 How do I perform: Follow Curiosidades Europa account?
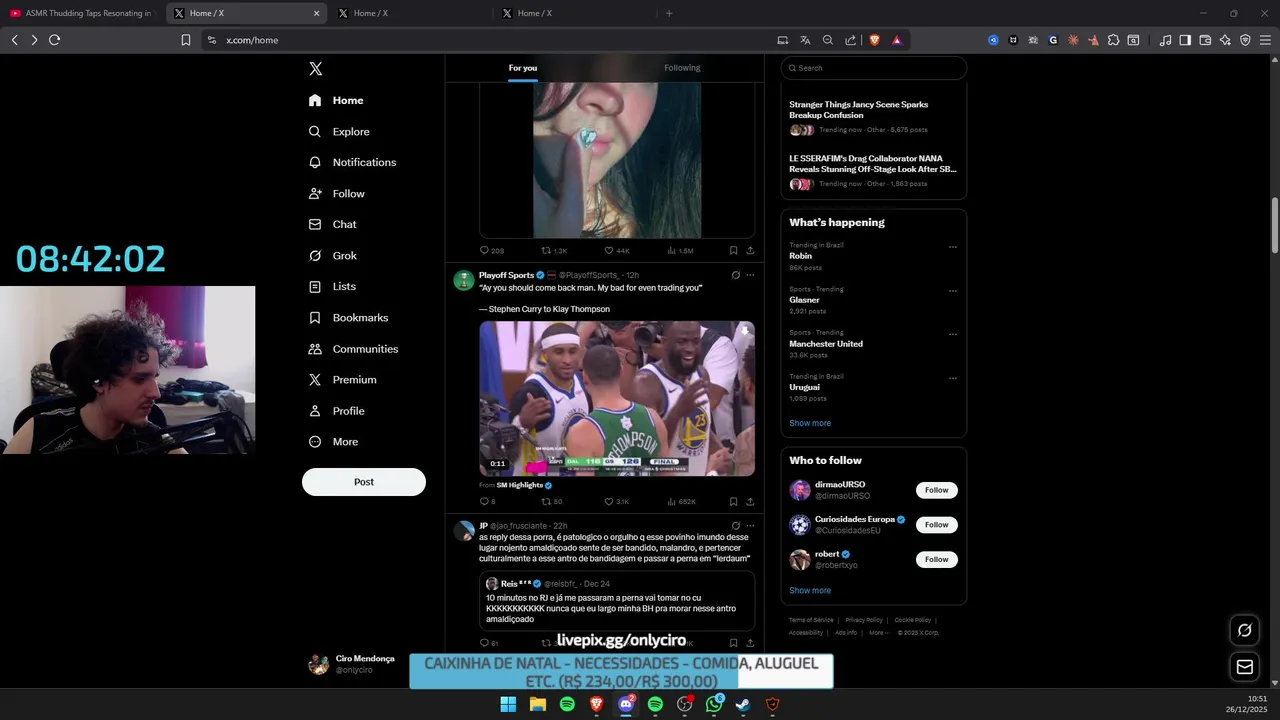937,525
